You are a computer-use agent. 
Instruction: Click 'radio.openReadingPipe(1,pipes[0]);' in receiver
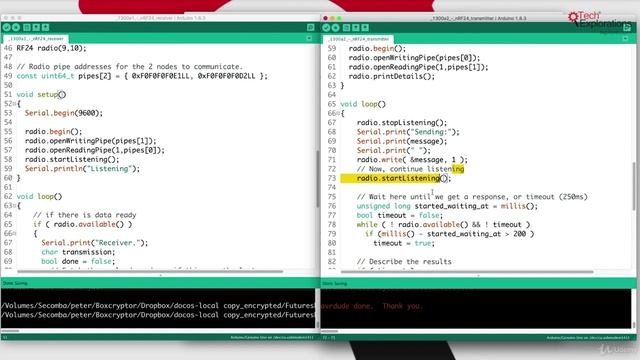click(95, 150)
